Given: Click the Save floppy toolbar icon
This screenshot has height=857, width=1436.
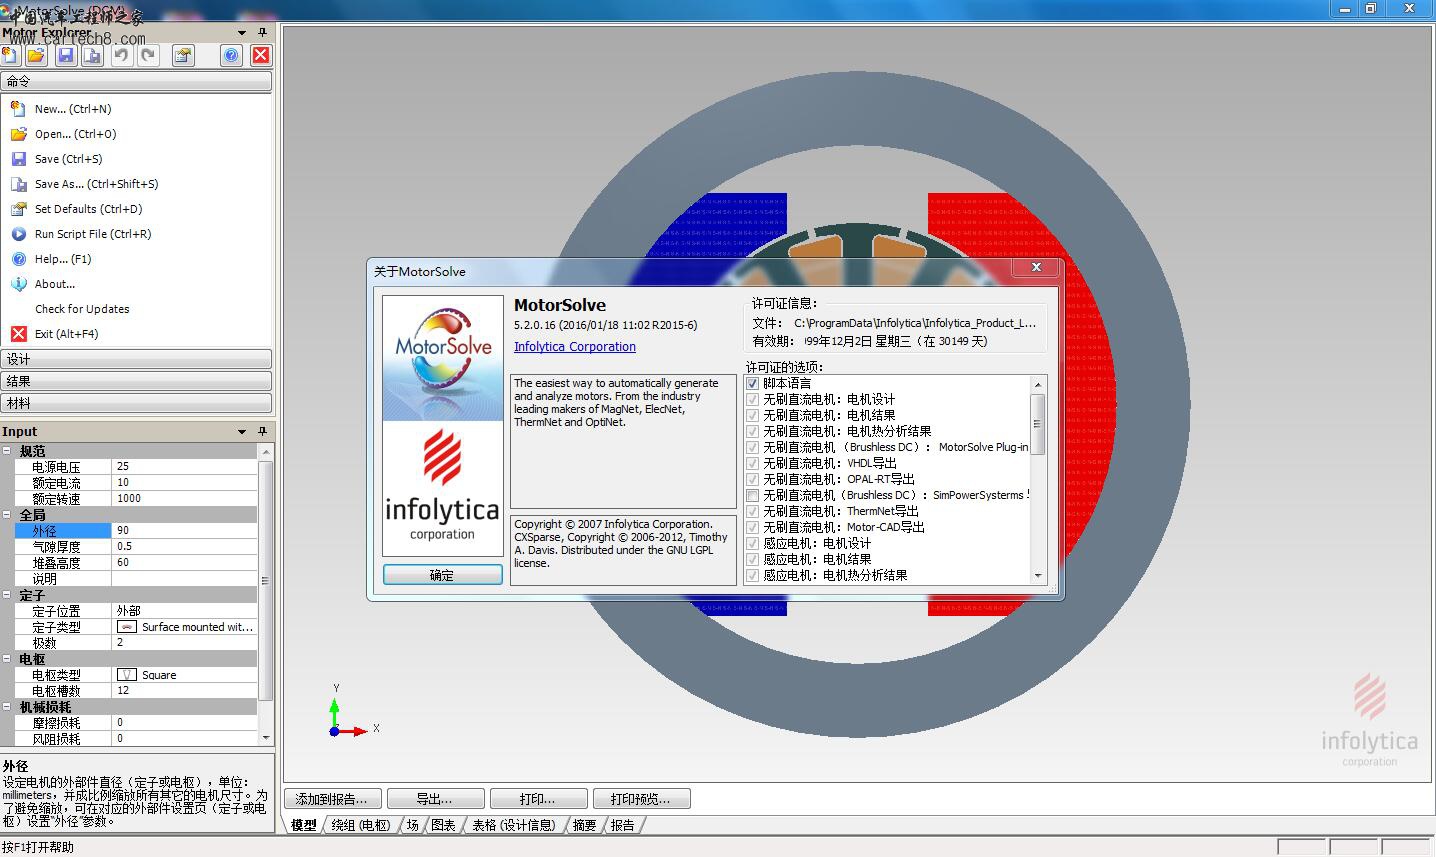Looking at the screenshot, I should (65, 55).
